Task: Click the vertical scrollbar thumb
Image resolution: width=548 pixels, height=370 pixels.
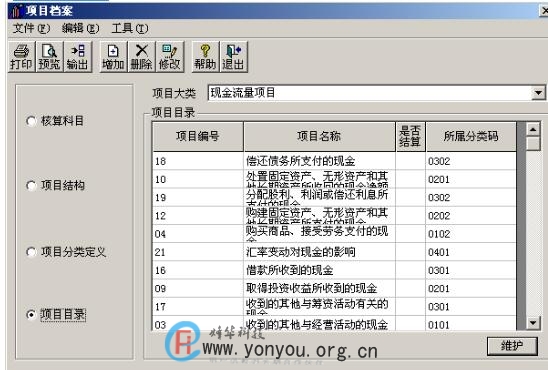Action: click(x=533, y=144)
